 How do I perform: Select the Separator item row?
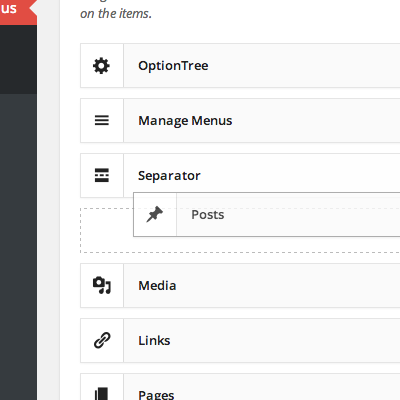tap(240, 175)
